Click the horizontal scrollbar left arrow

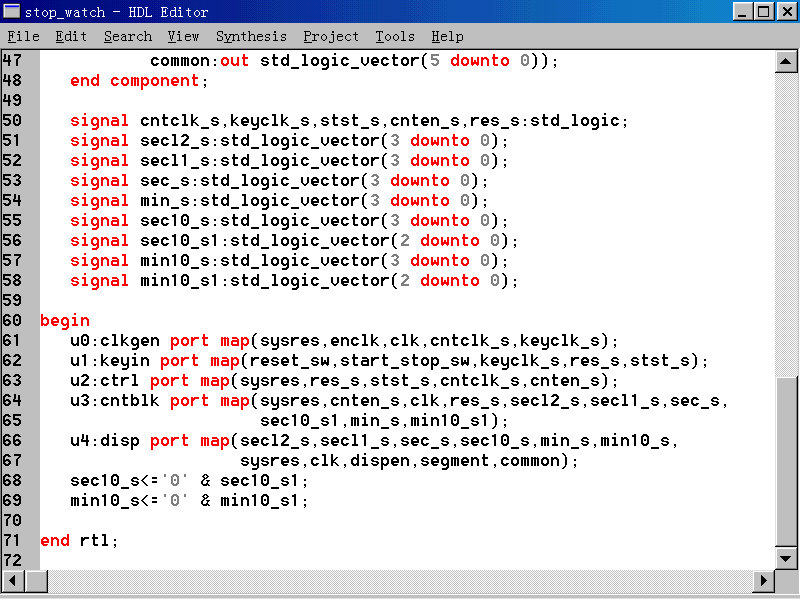click(x=11, y=581)
